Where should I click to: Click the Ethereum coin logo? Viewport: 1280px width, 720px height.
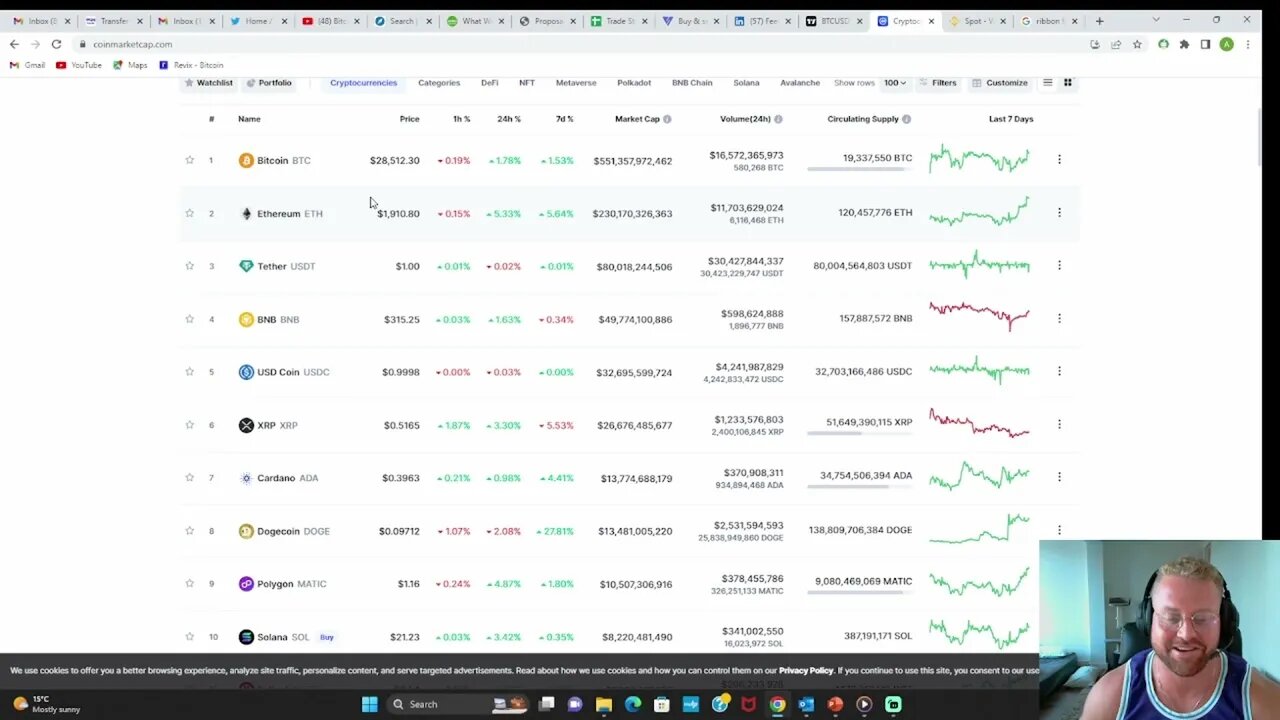coord(246,213)
